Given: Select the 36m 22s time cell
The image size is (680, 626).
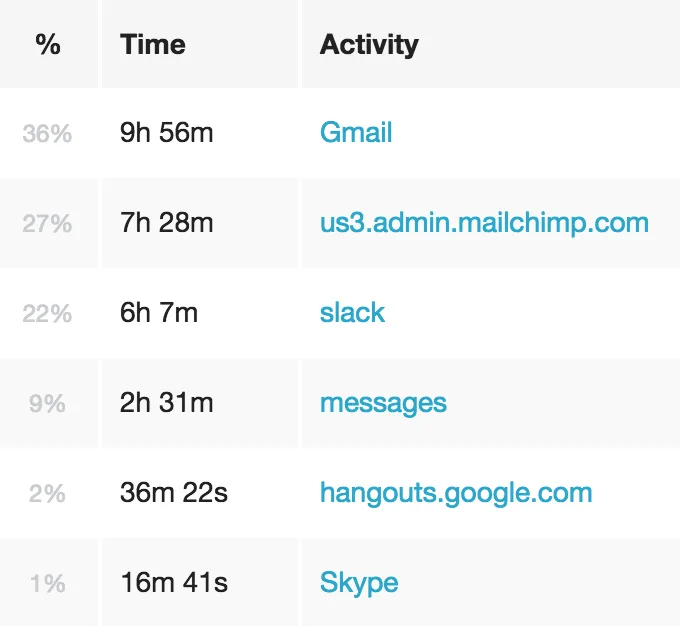Looking at the screenshot, I should pyautogui.click(x=173, y=493).
